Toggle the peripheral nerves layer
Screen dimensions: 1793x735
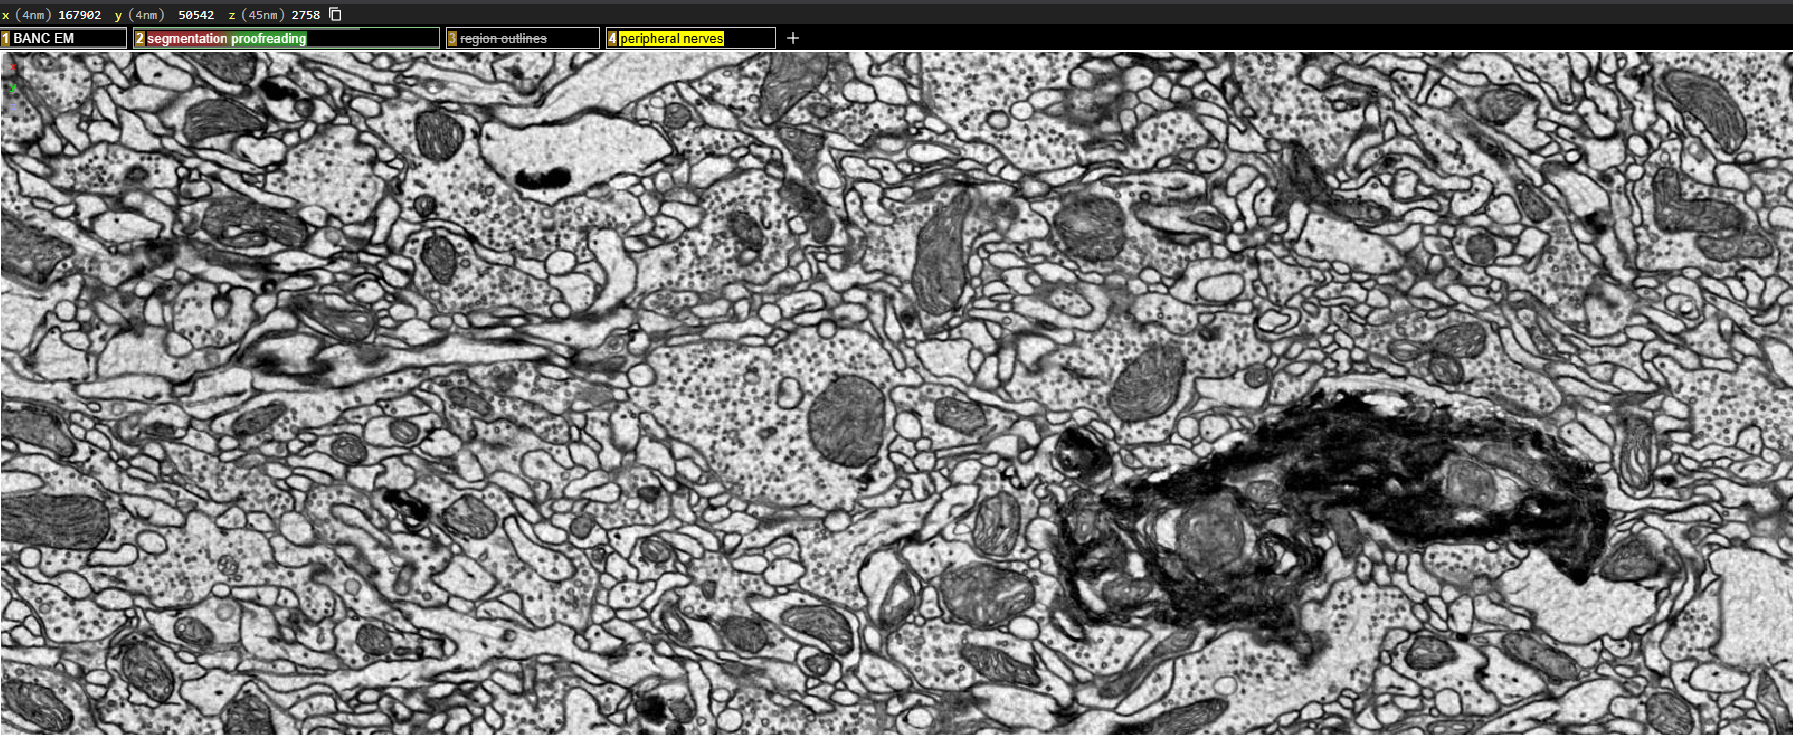(x=671, y=38)
